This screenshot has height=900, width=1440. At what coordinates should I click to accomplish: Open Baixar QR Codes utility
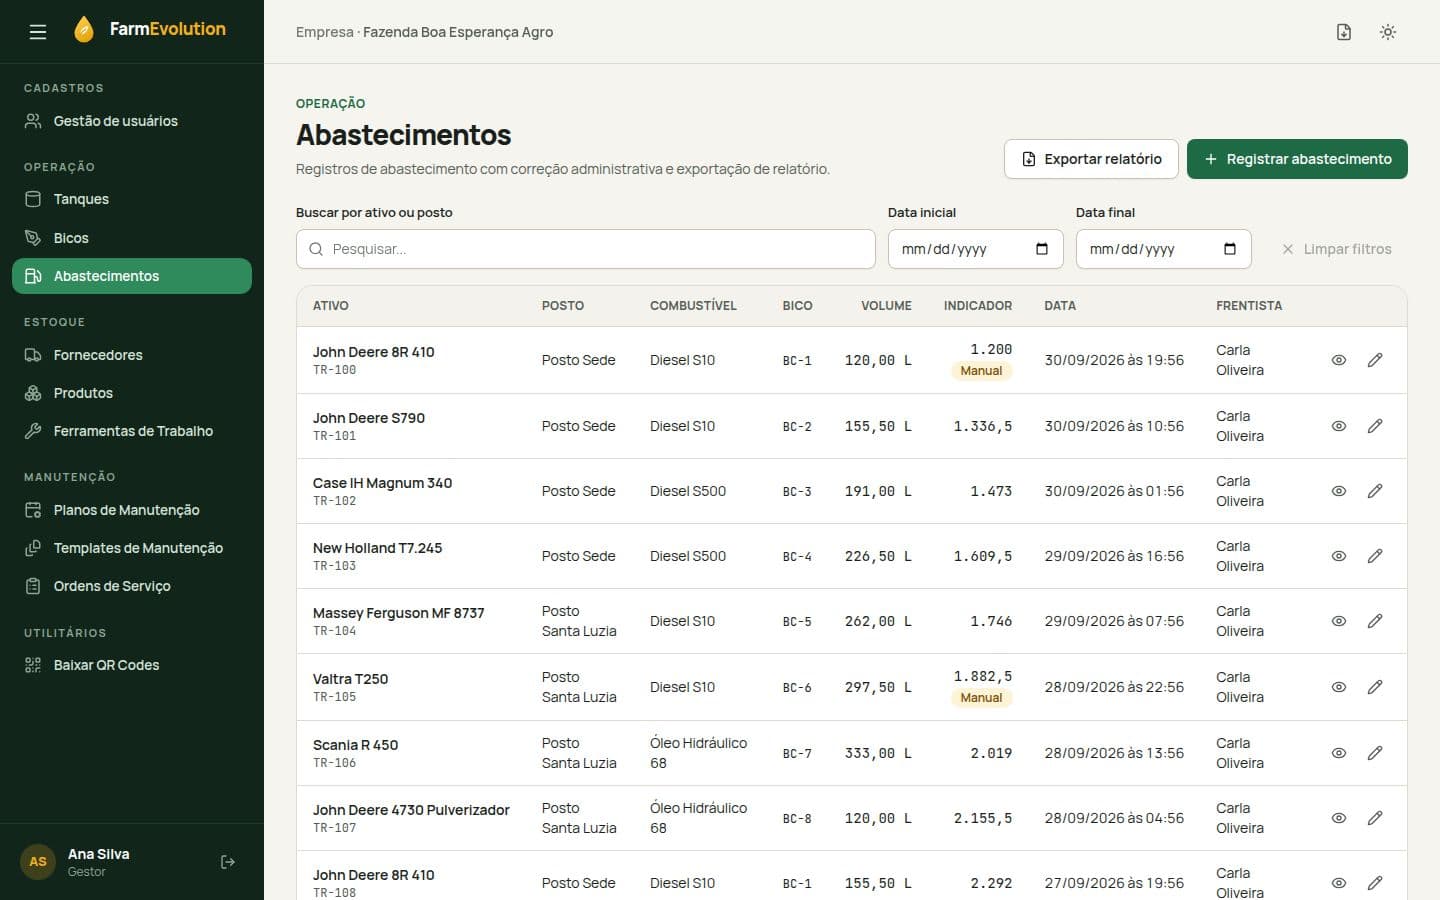pyautogui.click(x=132, y=665)
